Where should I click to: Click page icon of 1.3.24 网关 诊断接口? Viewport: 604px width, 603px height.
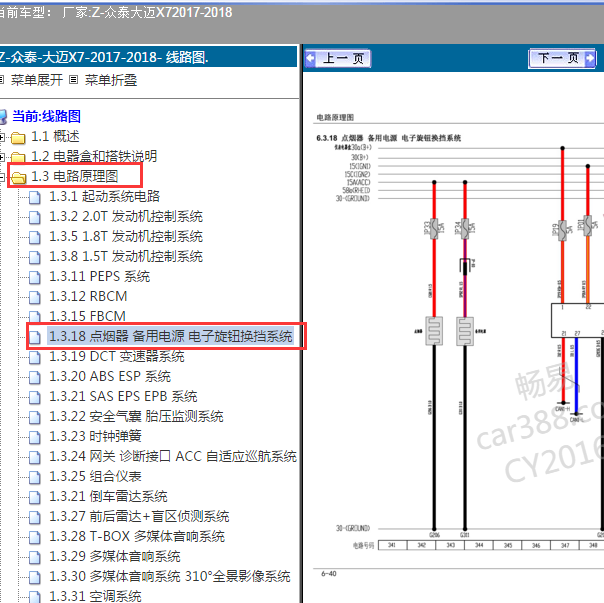pos(35,457)
